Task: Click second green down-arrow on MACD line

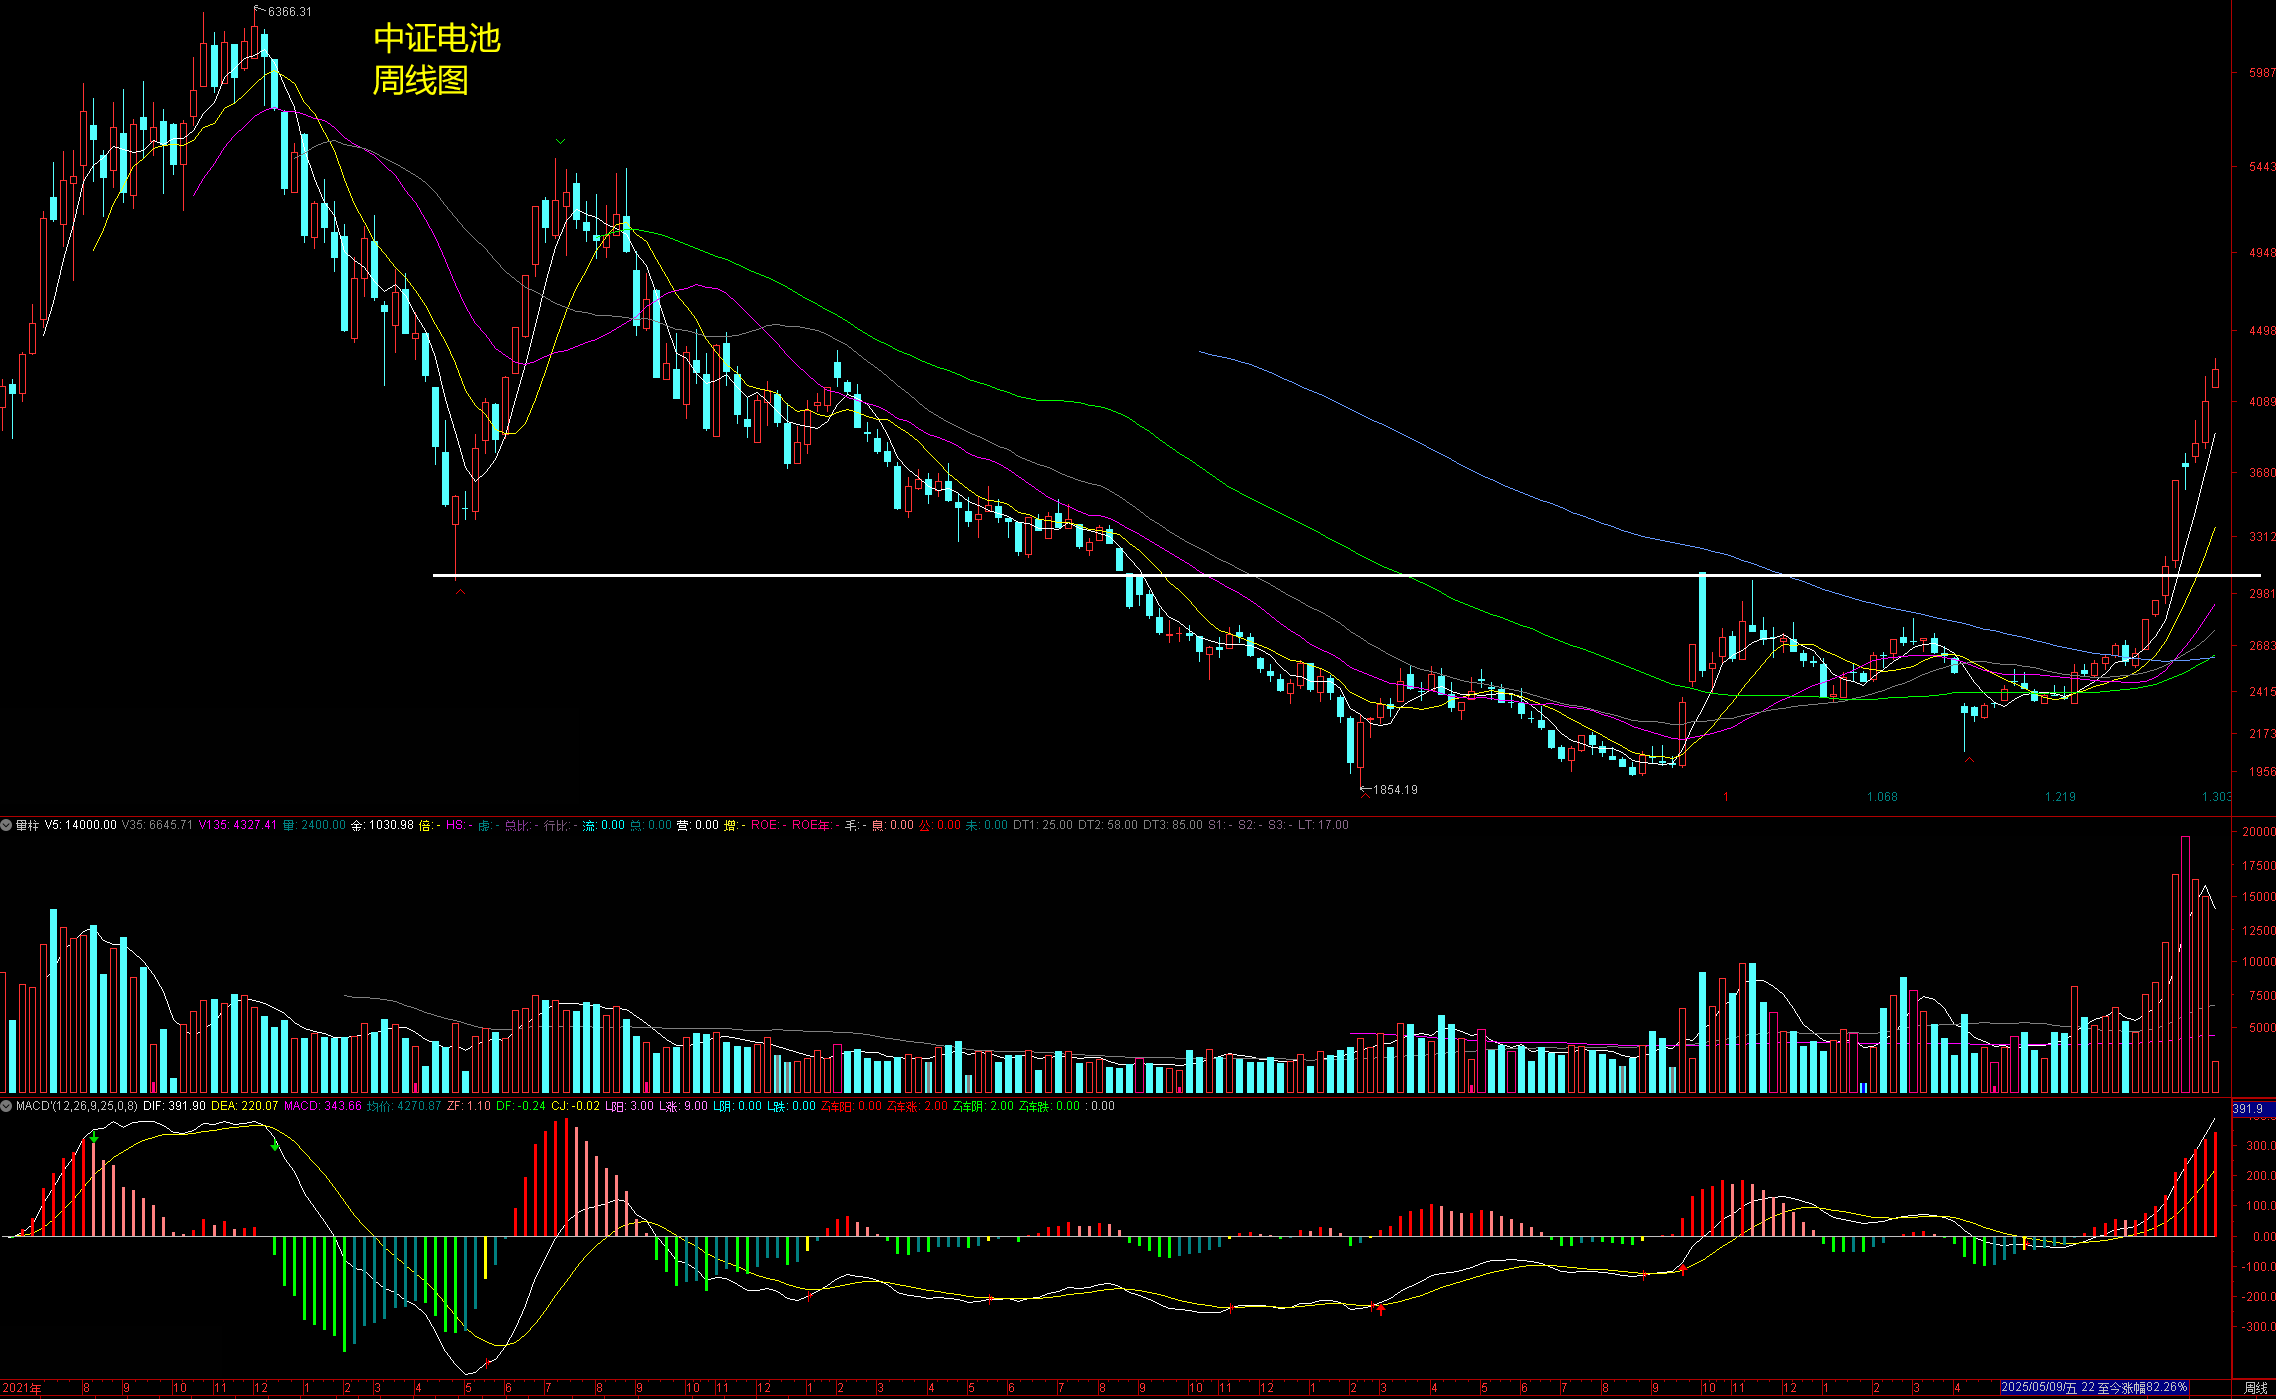Action: point(275,1146)
